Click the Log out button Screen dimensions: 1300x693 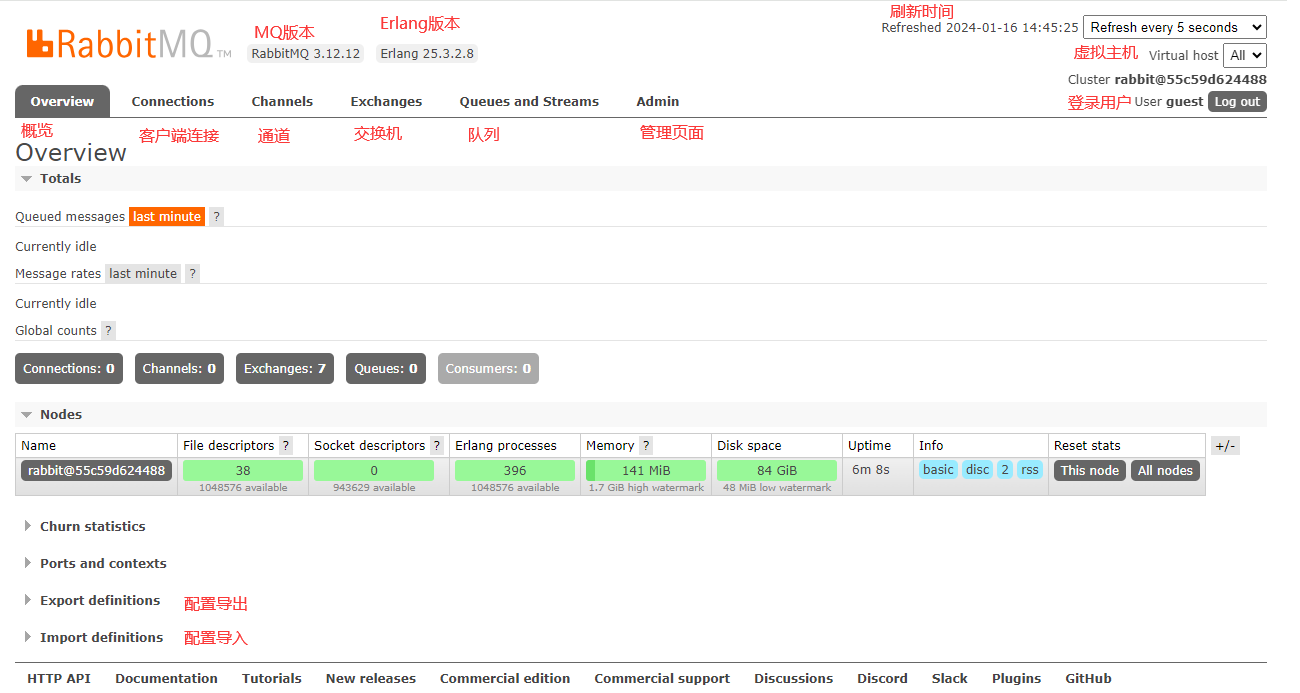pos(1237,102)
